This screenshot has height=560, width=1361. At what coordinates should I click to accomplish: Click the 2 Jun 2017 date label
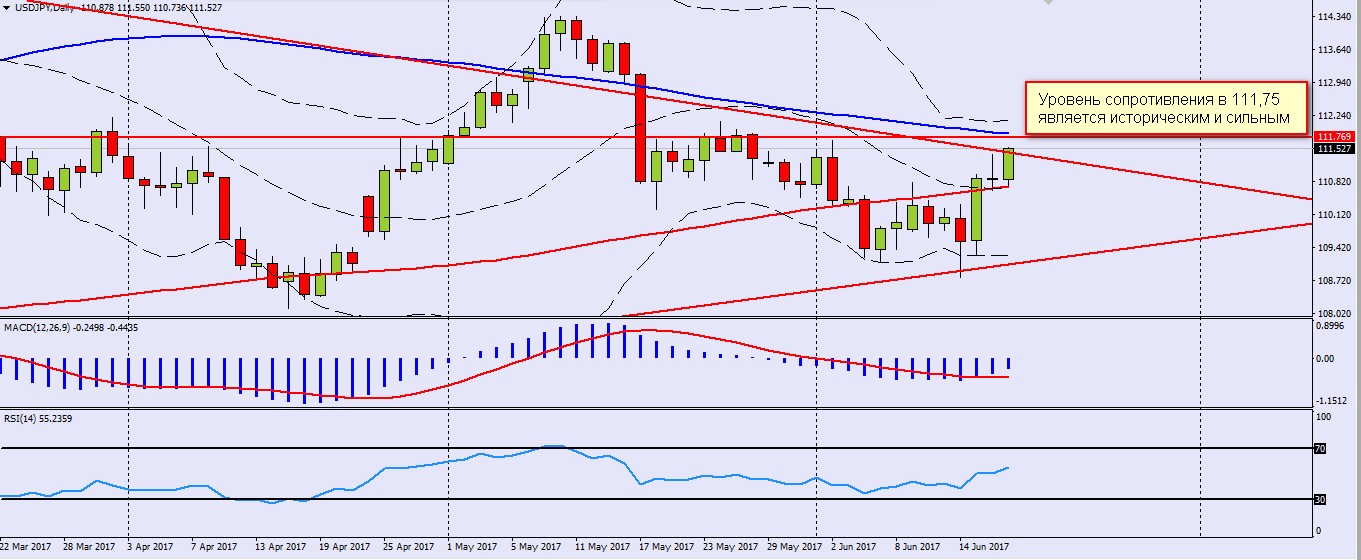coord(853,547)
